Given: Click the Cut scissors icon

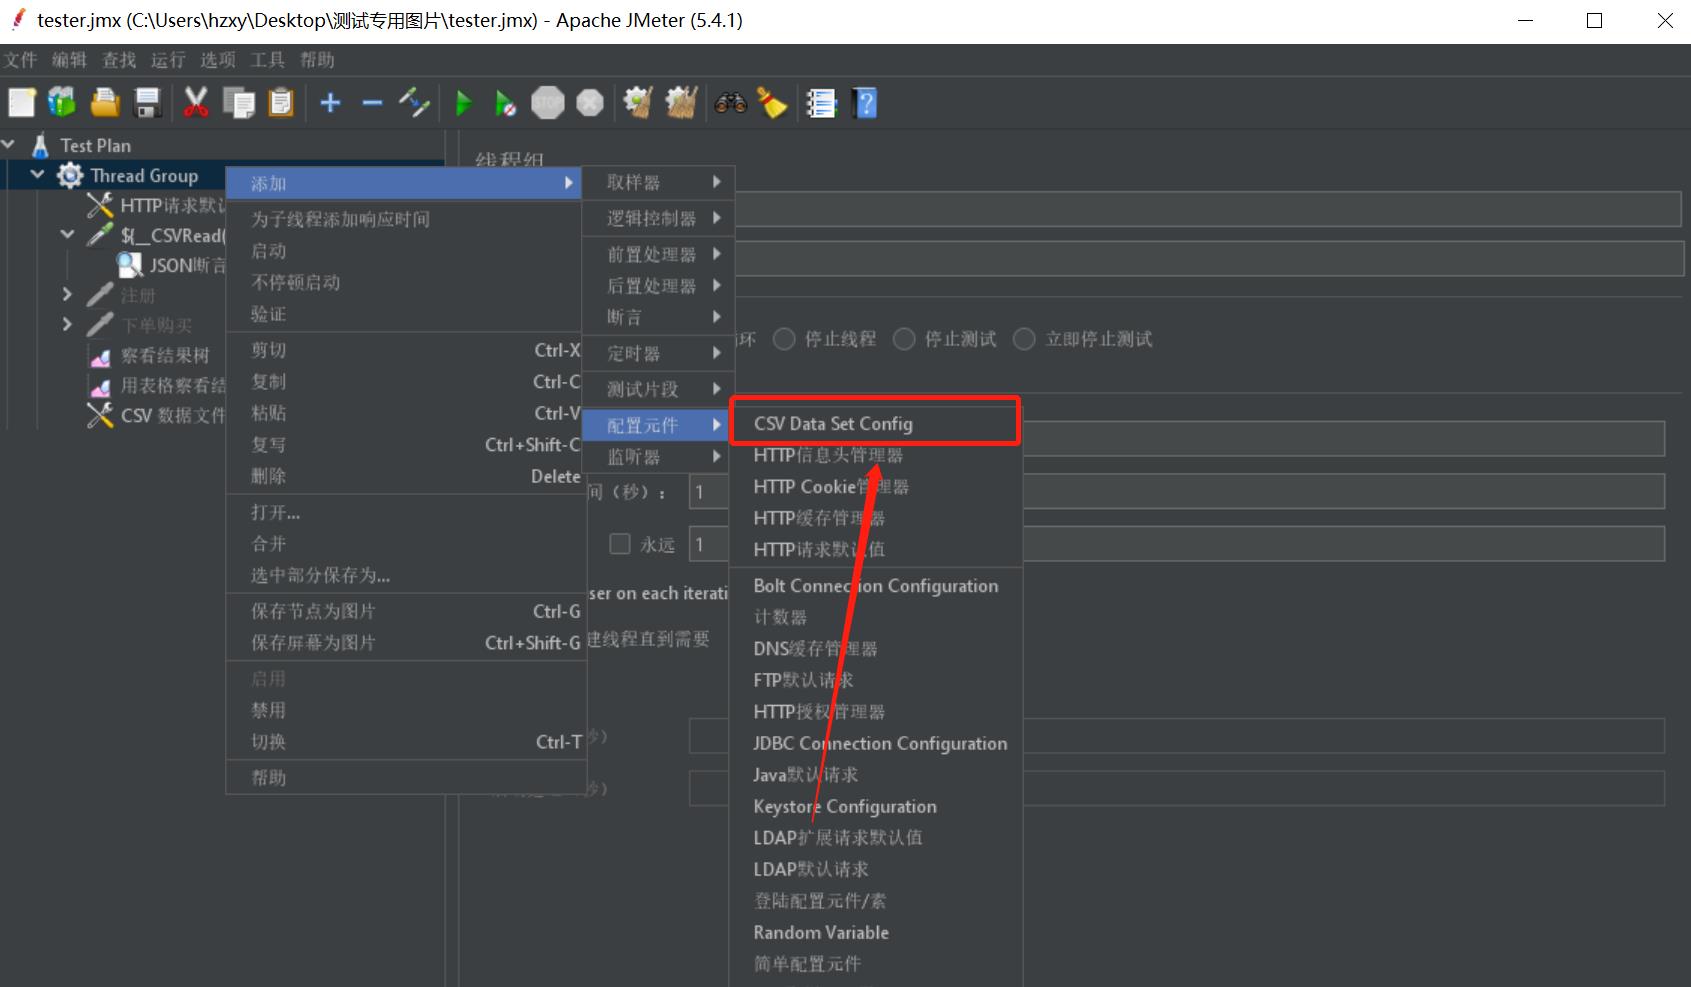Looking at the screenshot, I should point(196,102).
